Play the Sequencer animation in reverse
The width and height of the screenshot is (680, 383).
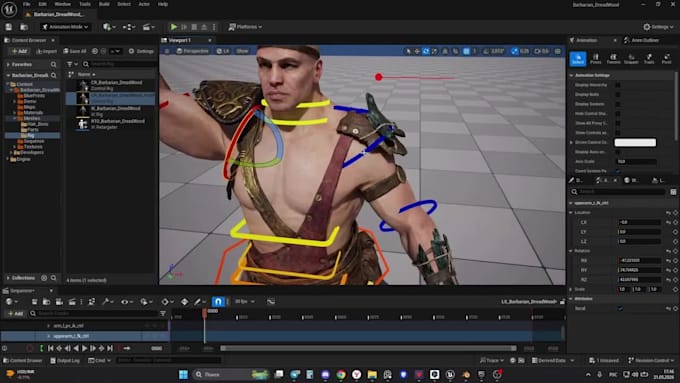coord(76,348)
